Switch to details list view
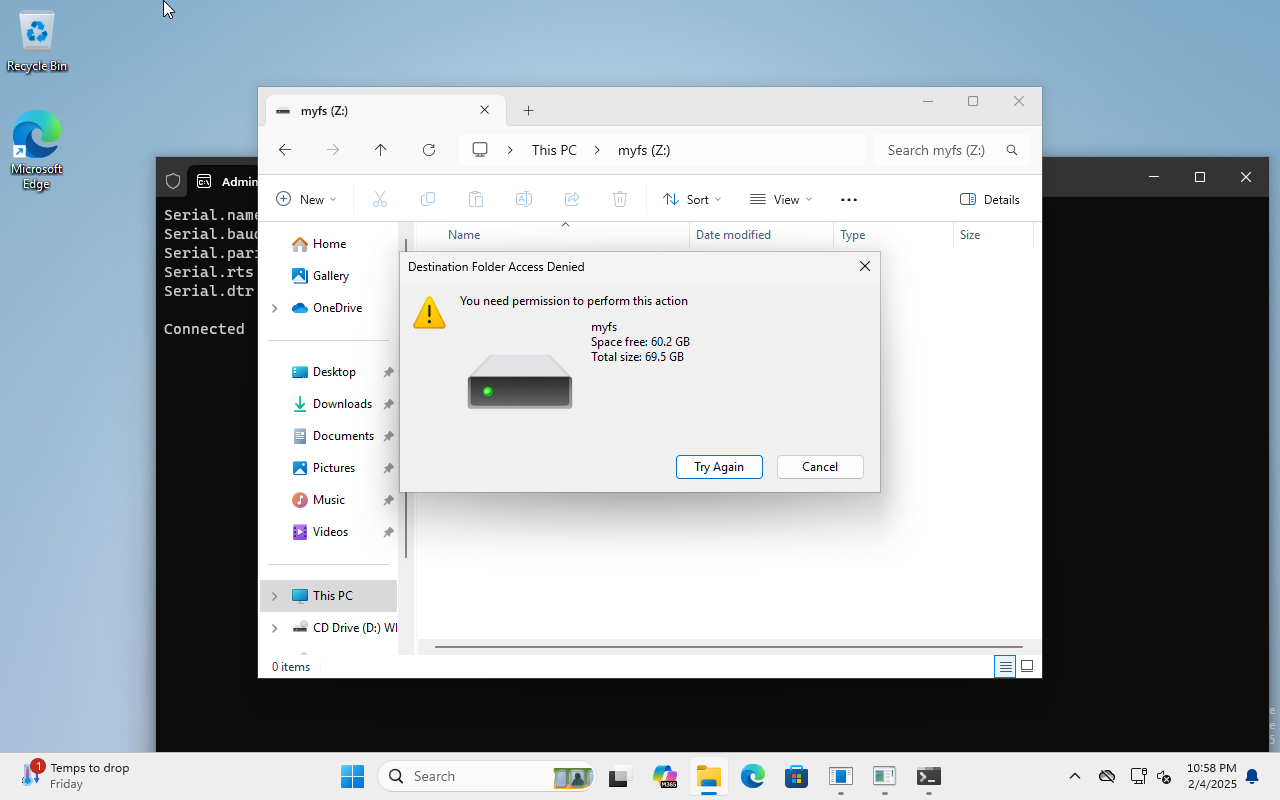Viewport: 1280px width, 800px height. (x=1005, y=666)
